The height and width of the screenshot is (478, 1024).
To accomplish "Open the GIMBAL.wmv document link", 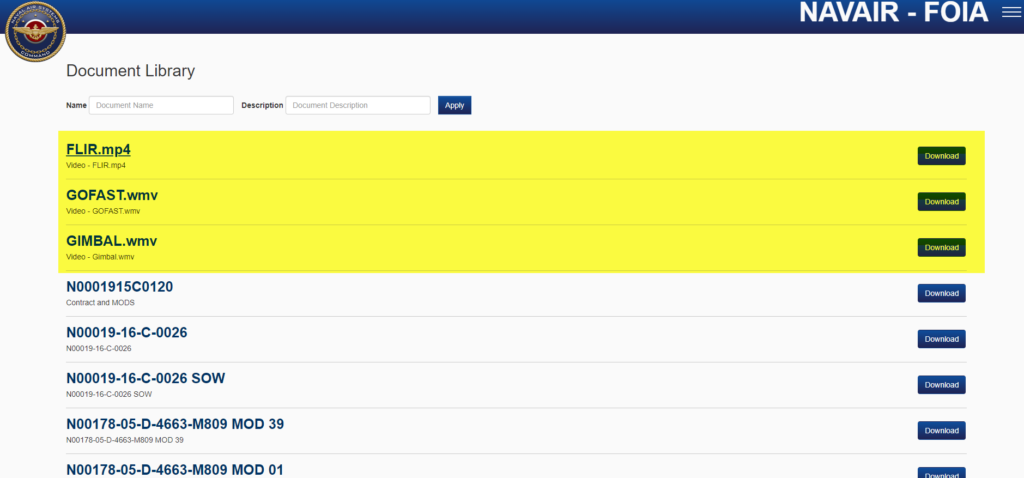I will (x=111, y=241).
